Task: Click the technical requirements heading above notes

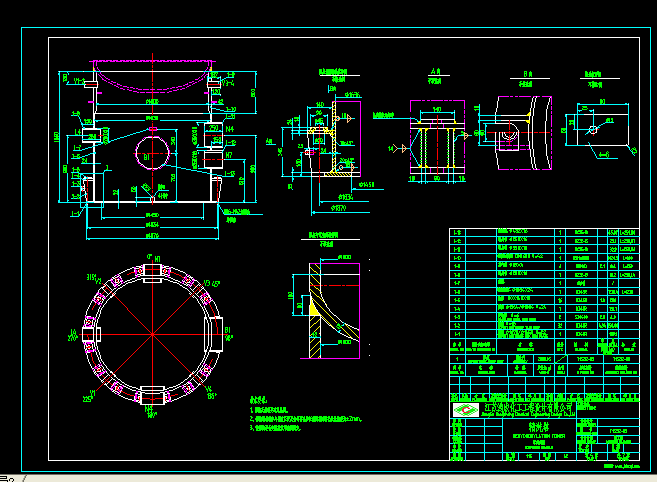Action: (259, 400)
